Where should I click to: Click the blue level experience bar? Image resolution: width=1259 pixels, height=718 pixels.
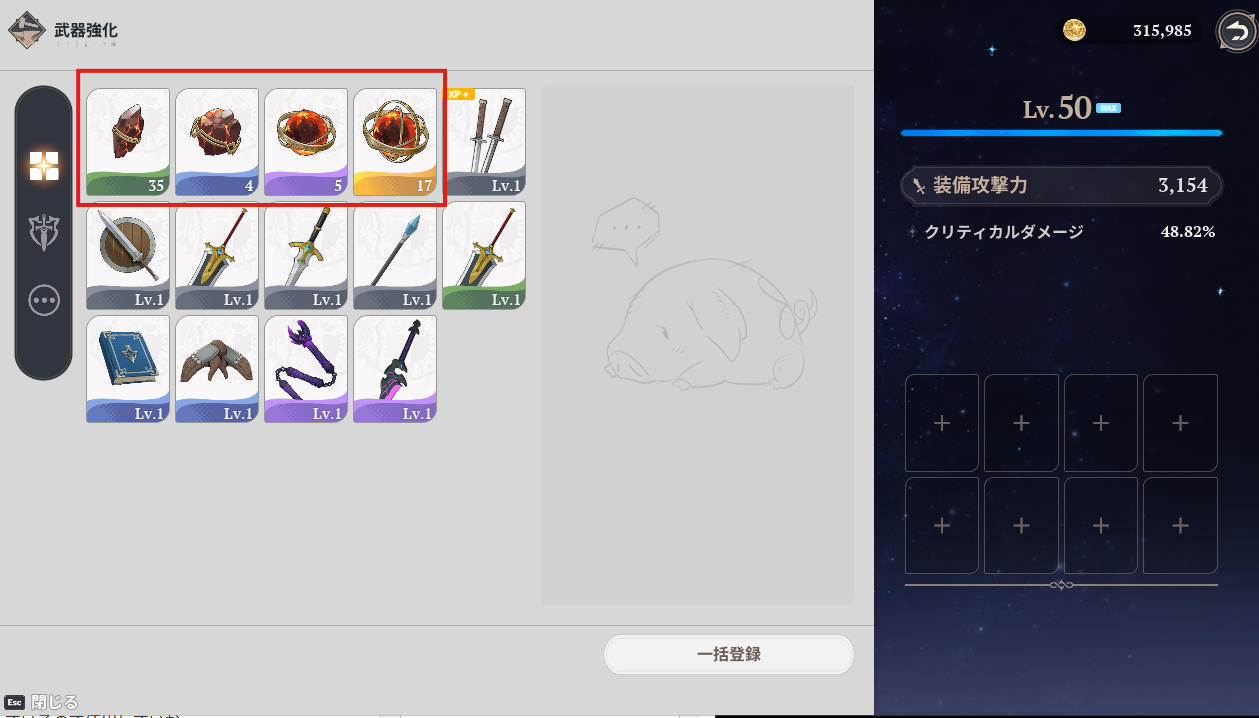tap(1061, 132)
